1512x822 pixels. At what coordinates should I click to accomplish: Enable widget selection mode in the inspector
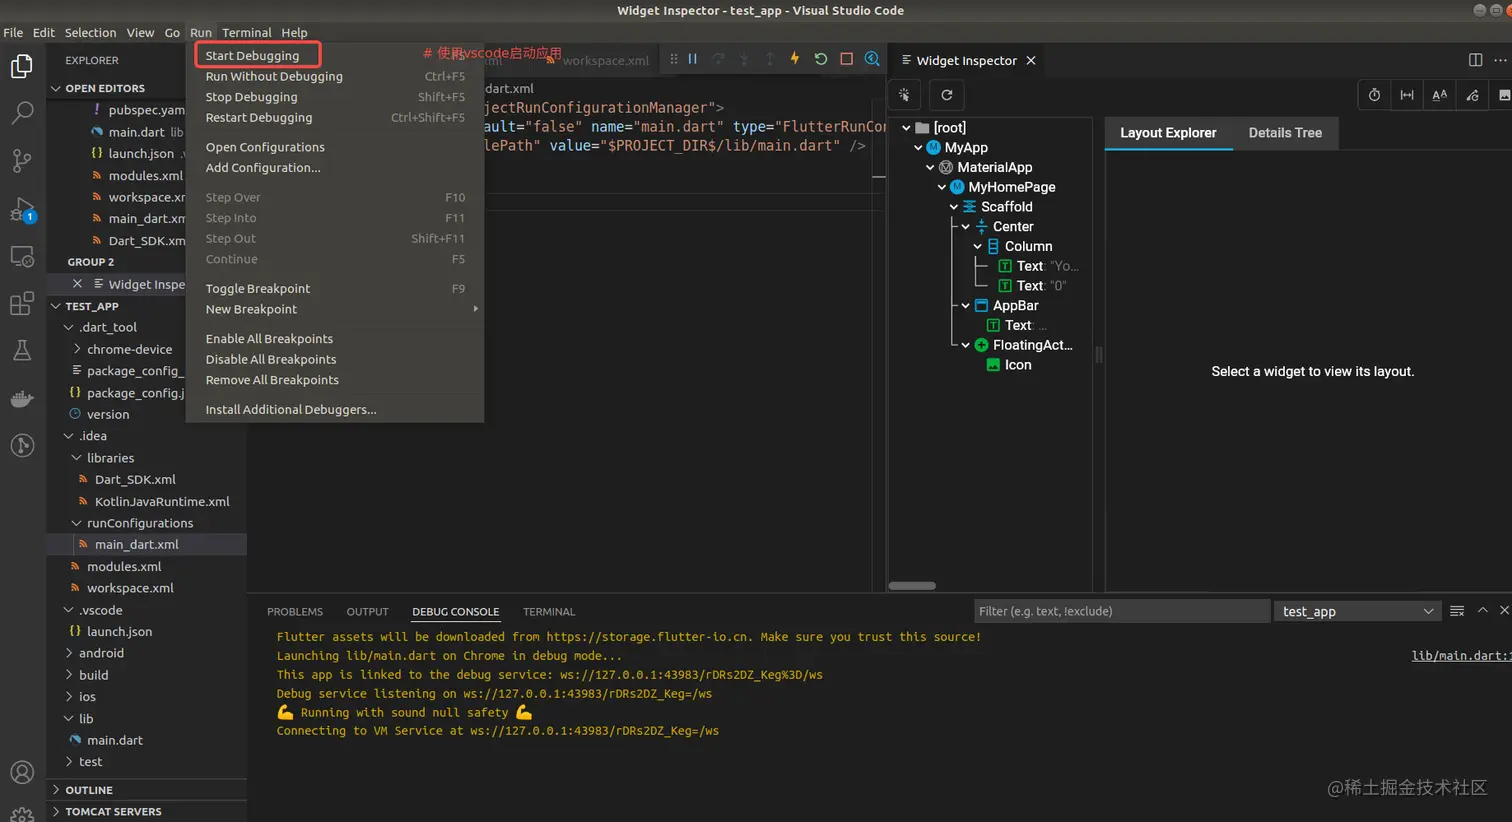point(903,95)
